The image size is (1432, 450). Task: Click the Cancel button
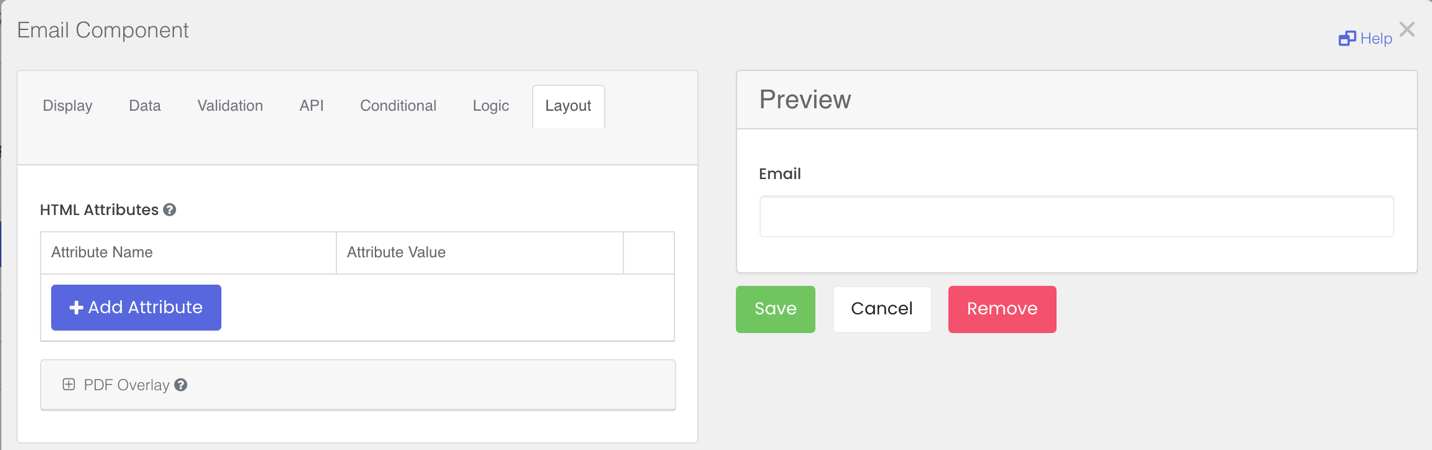click(882, 309)
